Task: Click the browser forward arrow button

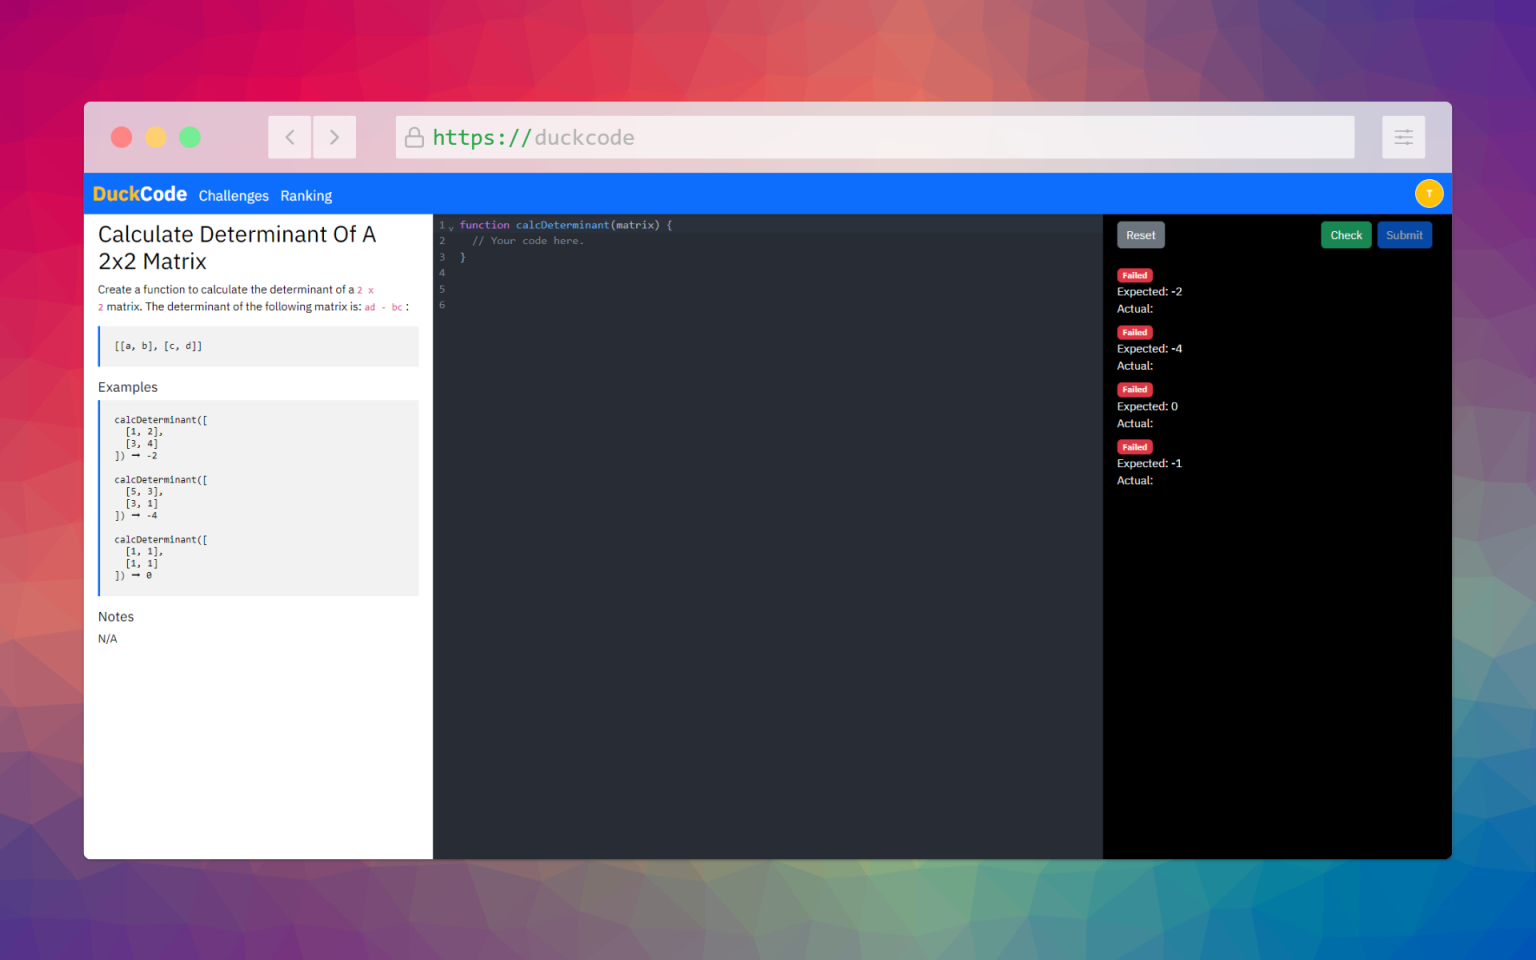Action: coord(335,137)
